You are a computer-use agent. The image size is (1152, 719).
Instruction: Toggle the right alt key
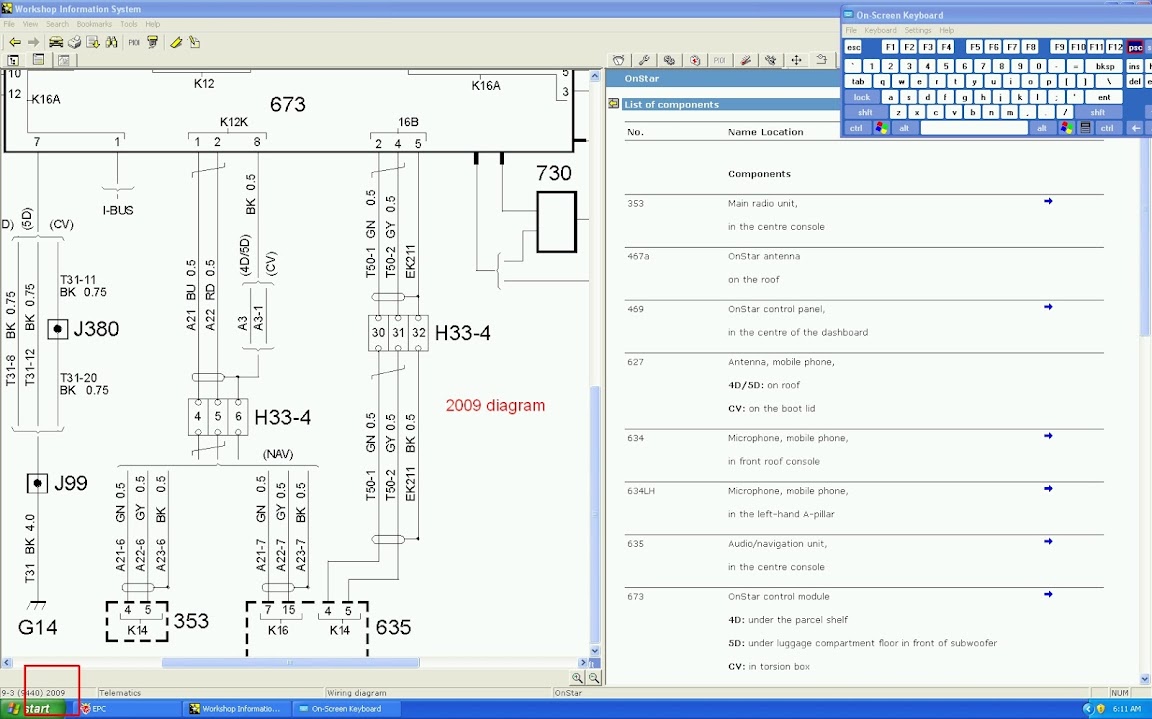click(1042, 128)
